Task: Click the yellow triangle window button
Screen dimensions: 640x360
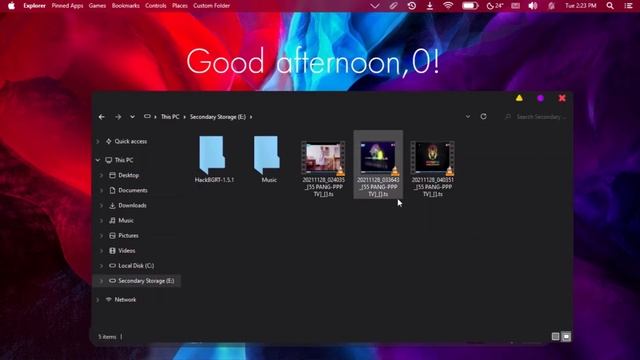Action: [519, 98]
